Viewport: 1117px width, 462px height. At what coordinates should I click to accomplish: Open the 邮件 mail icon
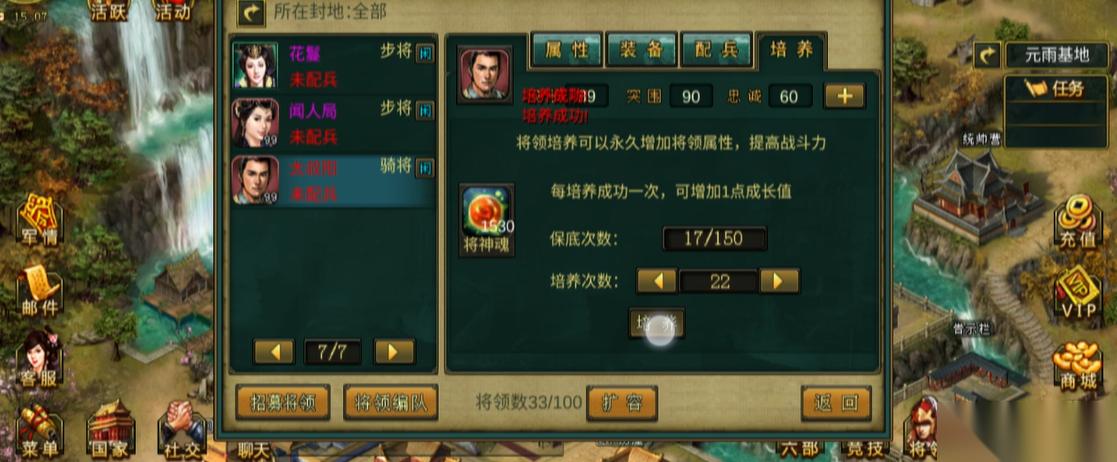tap(39, 290)
